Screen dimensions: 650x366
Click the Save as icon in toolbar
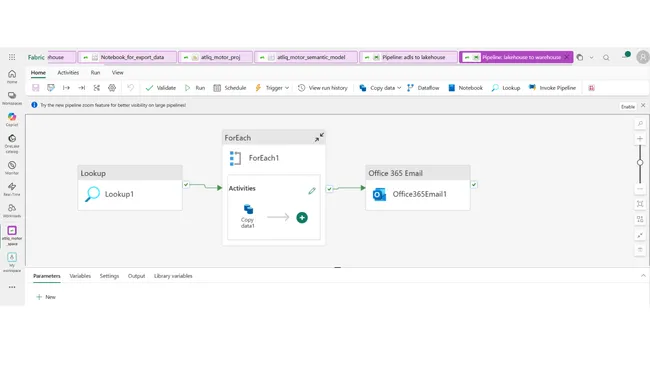[x=51, y=88]
